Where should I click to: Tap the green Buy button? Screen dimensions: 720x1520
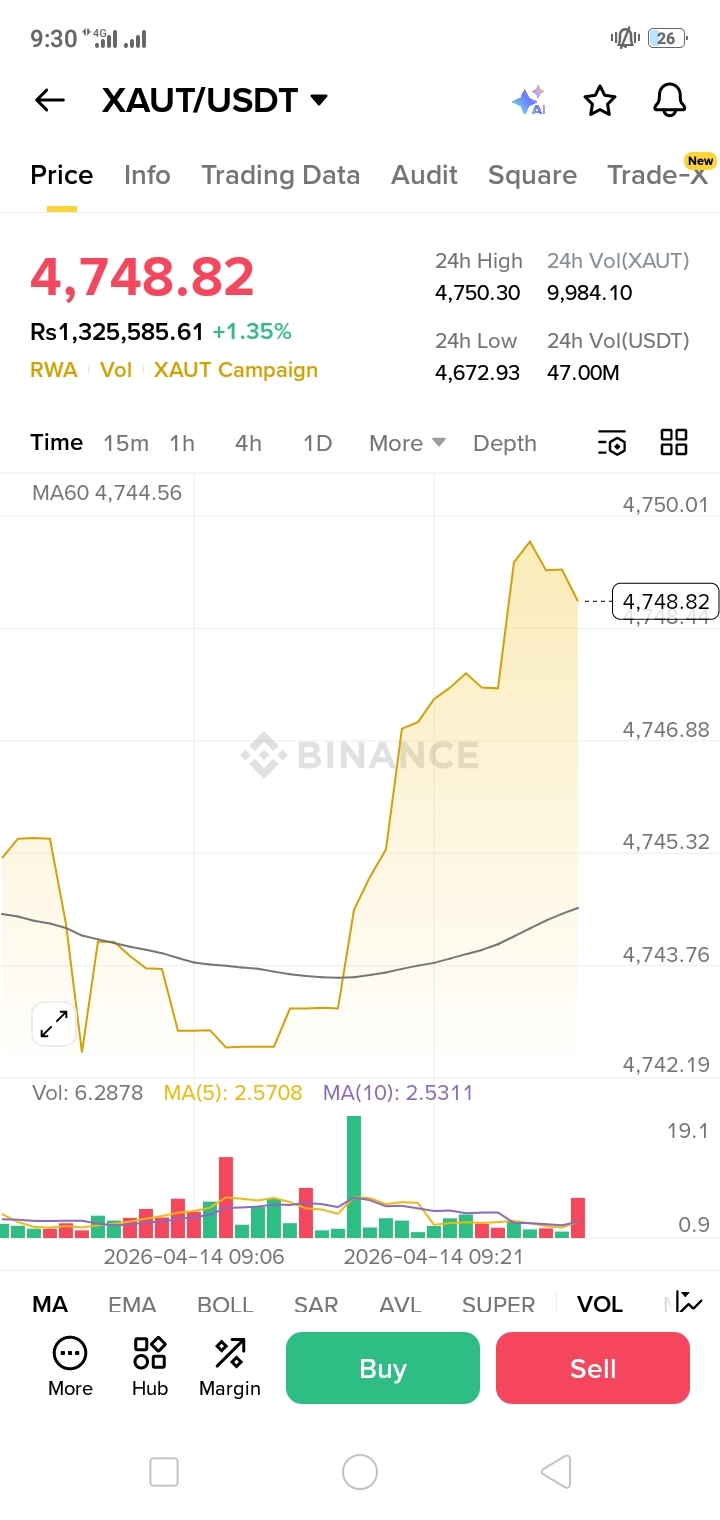(x=383, y=1368)
